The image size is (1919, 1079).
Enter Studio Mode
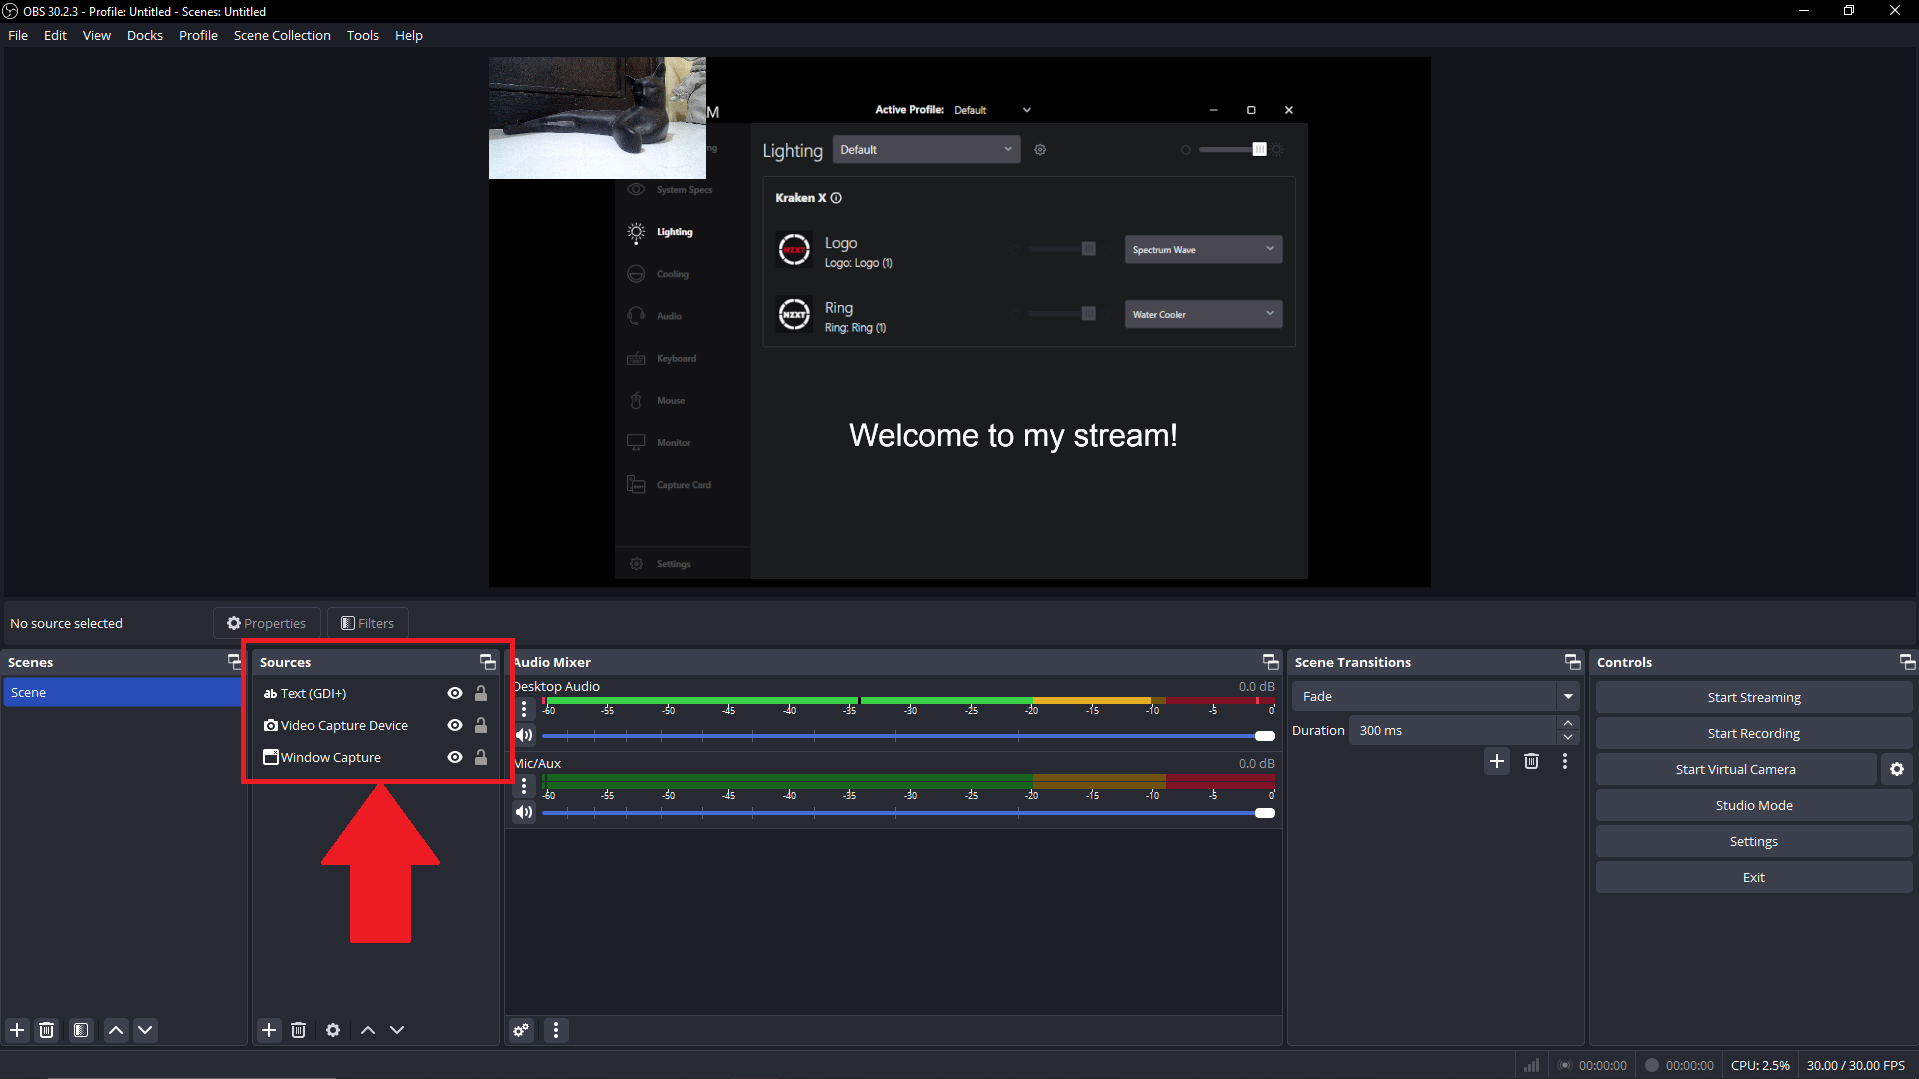[1753, 804]
